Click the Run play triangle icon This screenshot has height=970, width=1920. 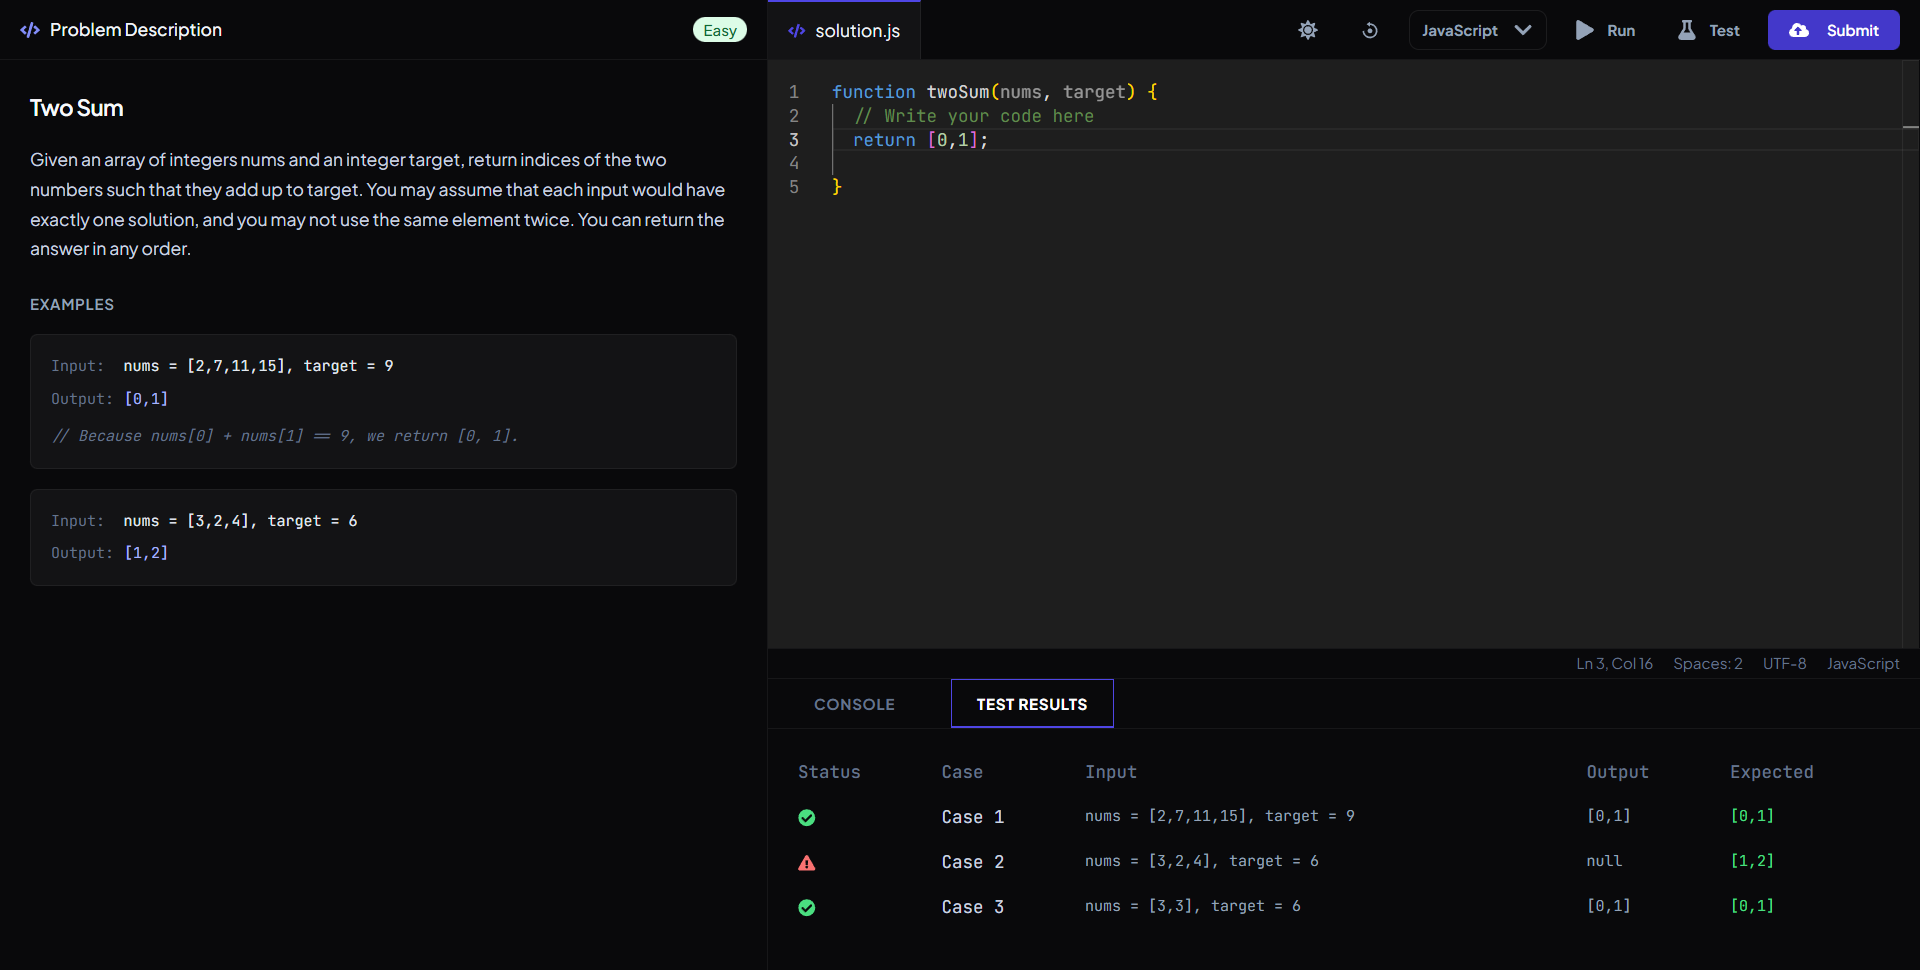point(1583,30)
